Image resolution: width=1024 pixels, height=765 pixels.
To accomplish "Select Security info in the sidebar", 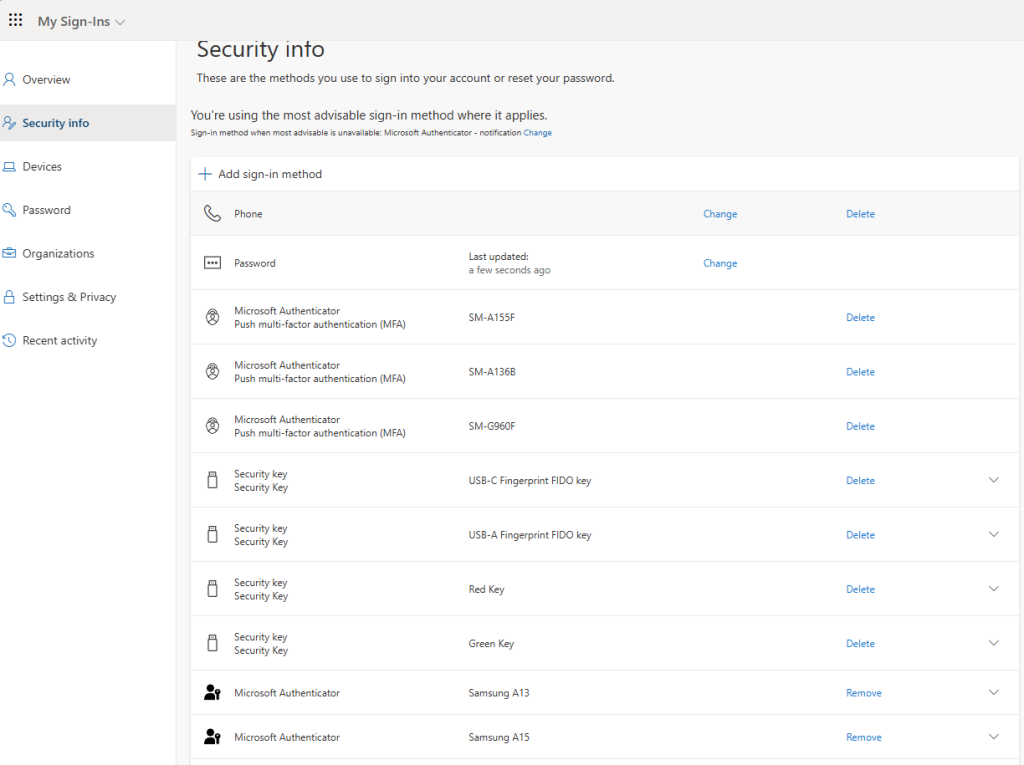I will [x=88, y=123].
